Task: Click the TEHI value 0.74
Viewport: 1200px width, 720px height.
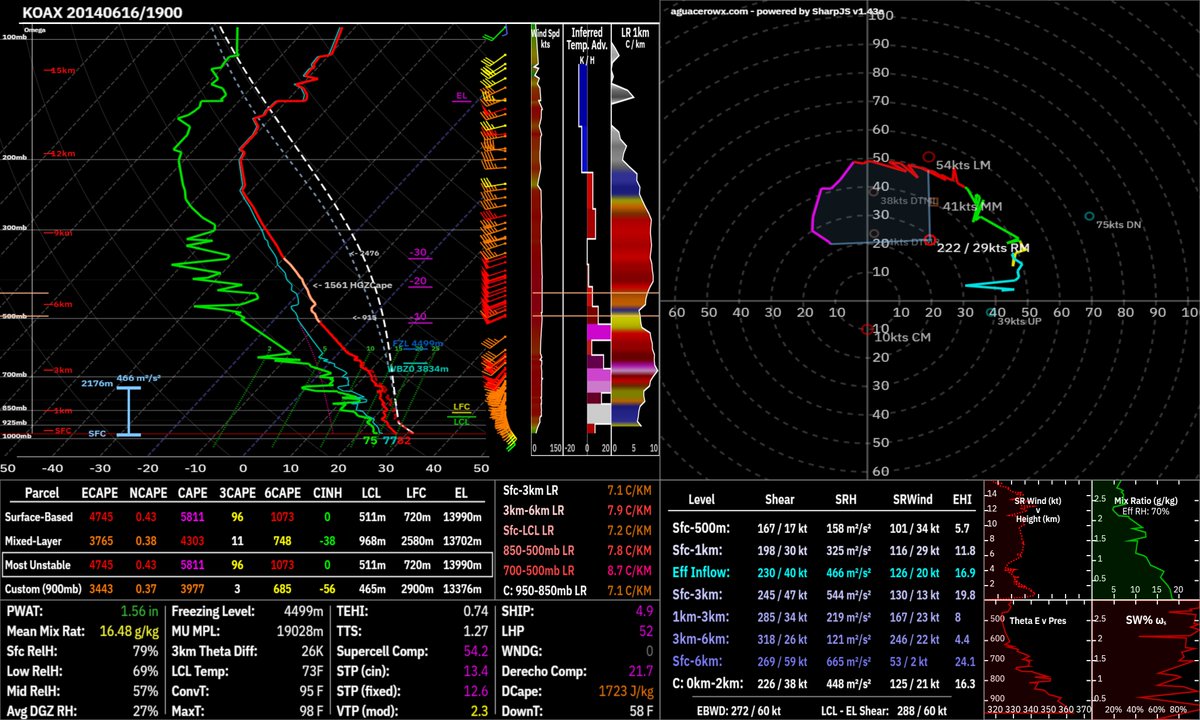Action: (x=475, y=611)
